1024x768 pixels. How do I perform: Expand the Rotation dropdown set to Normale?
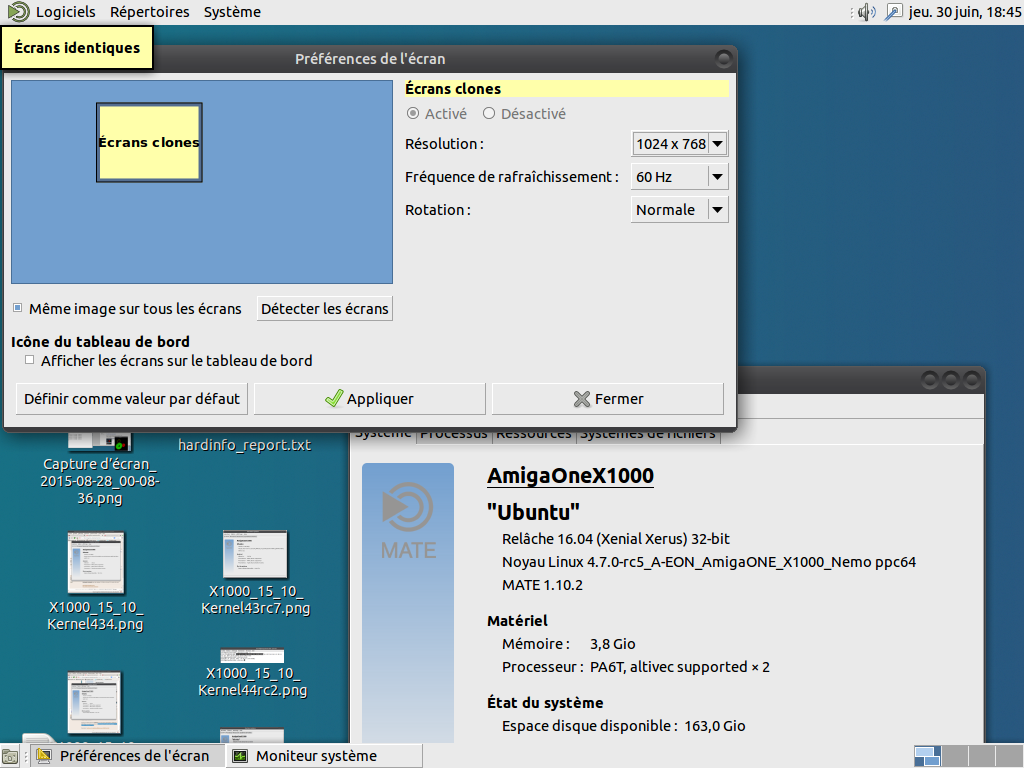click(680, 210)
